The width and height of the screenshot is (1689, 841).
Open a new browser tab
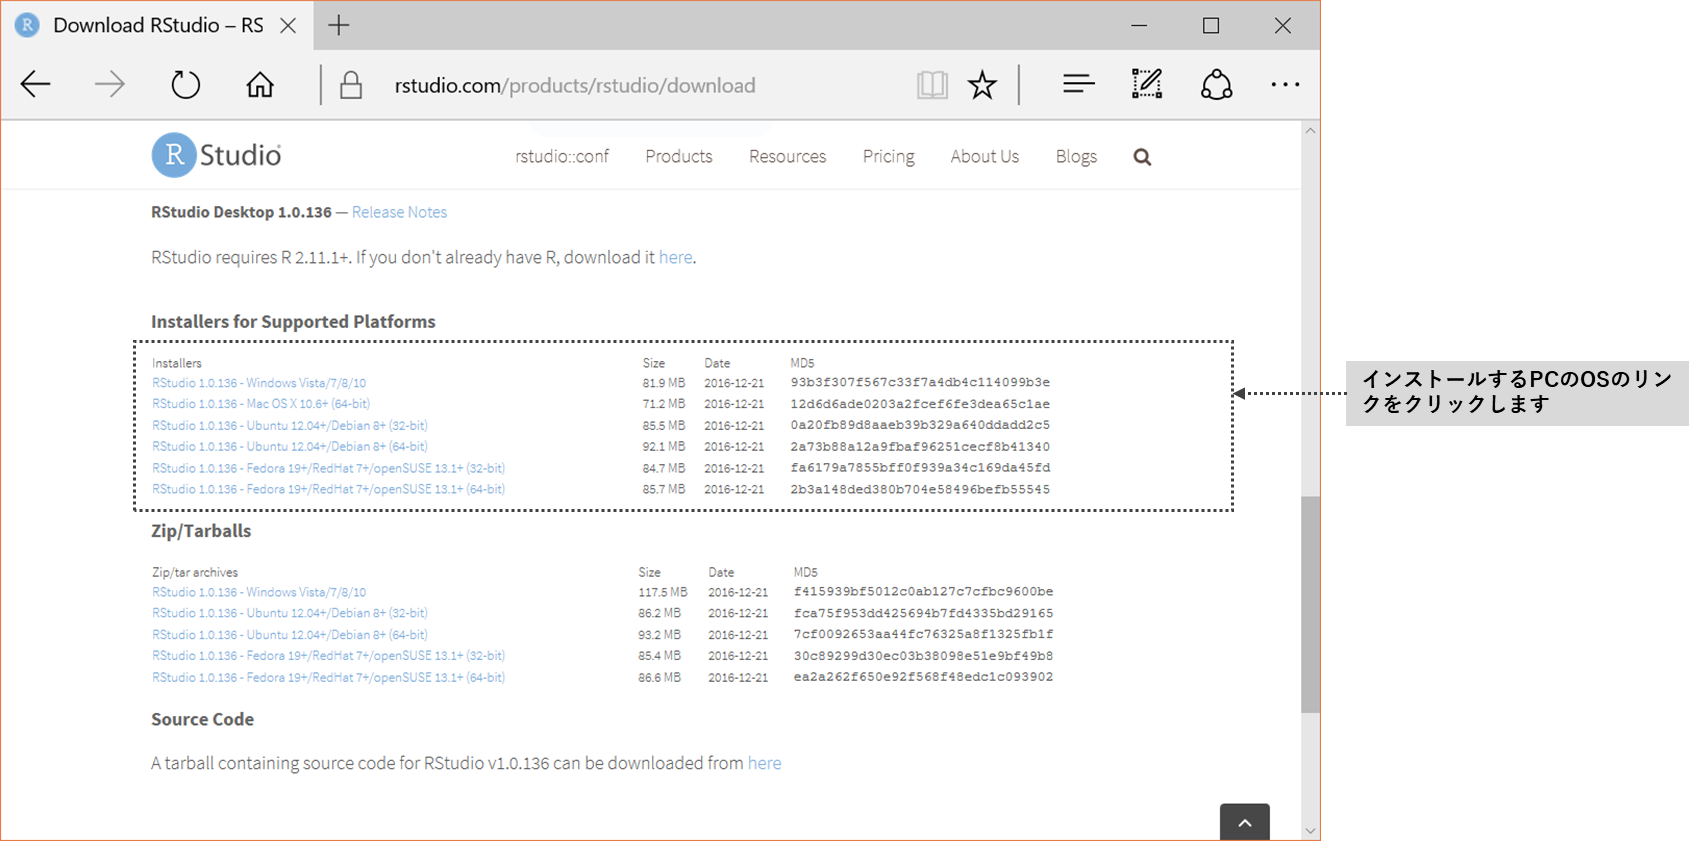(339, 26)
